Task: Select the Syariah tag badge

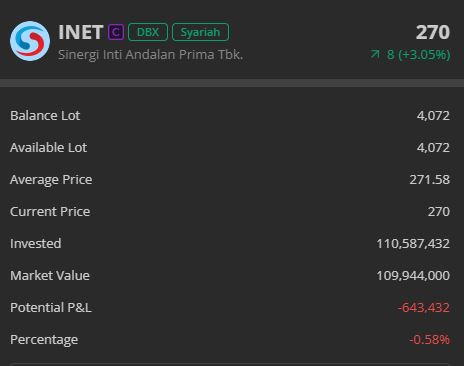Action: 200,32
